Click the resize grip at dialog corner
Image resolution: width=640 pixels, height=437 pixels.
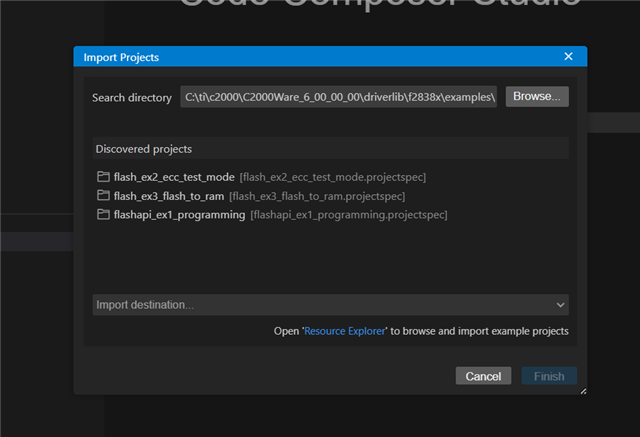click(x=582, y=390)
